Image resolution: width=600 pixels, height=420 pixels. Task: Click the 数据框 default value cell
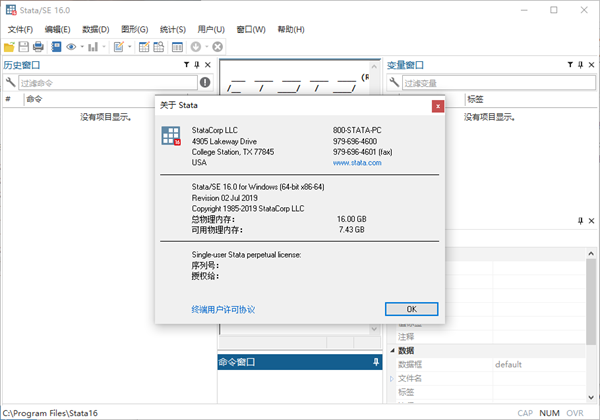pyautogui.click(x=539, y=365)
